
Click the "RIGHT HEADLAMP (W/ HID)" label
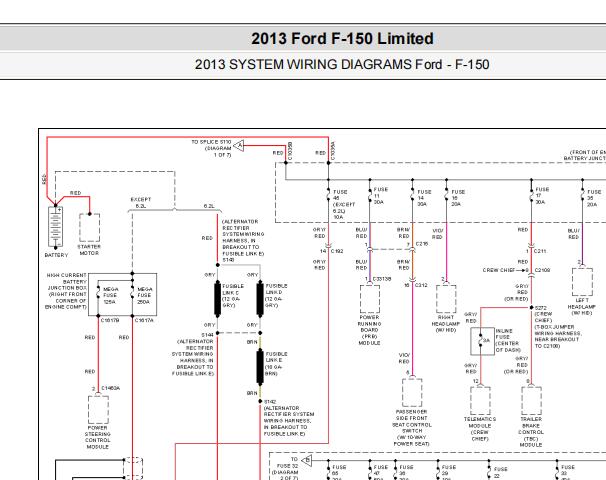point(446,324)
